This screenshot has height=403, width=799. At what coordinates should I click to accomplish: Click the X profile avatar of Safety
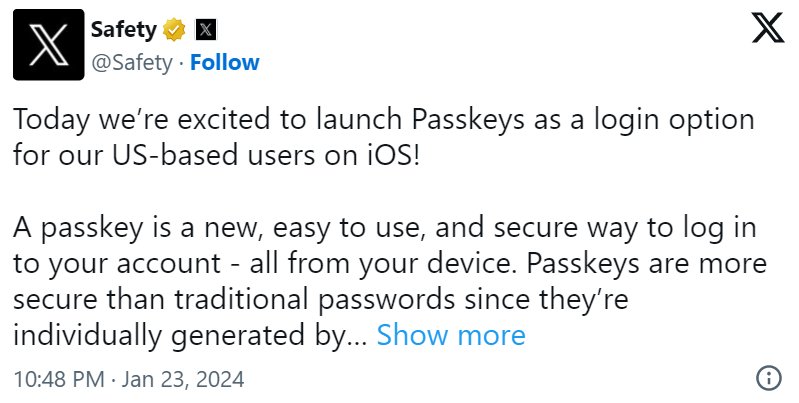[x=48, y=45]
